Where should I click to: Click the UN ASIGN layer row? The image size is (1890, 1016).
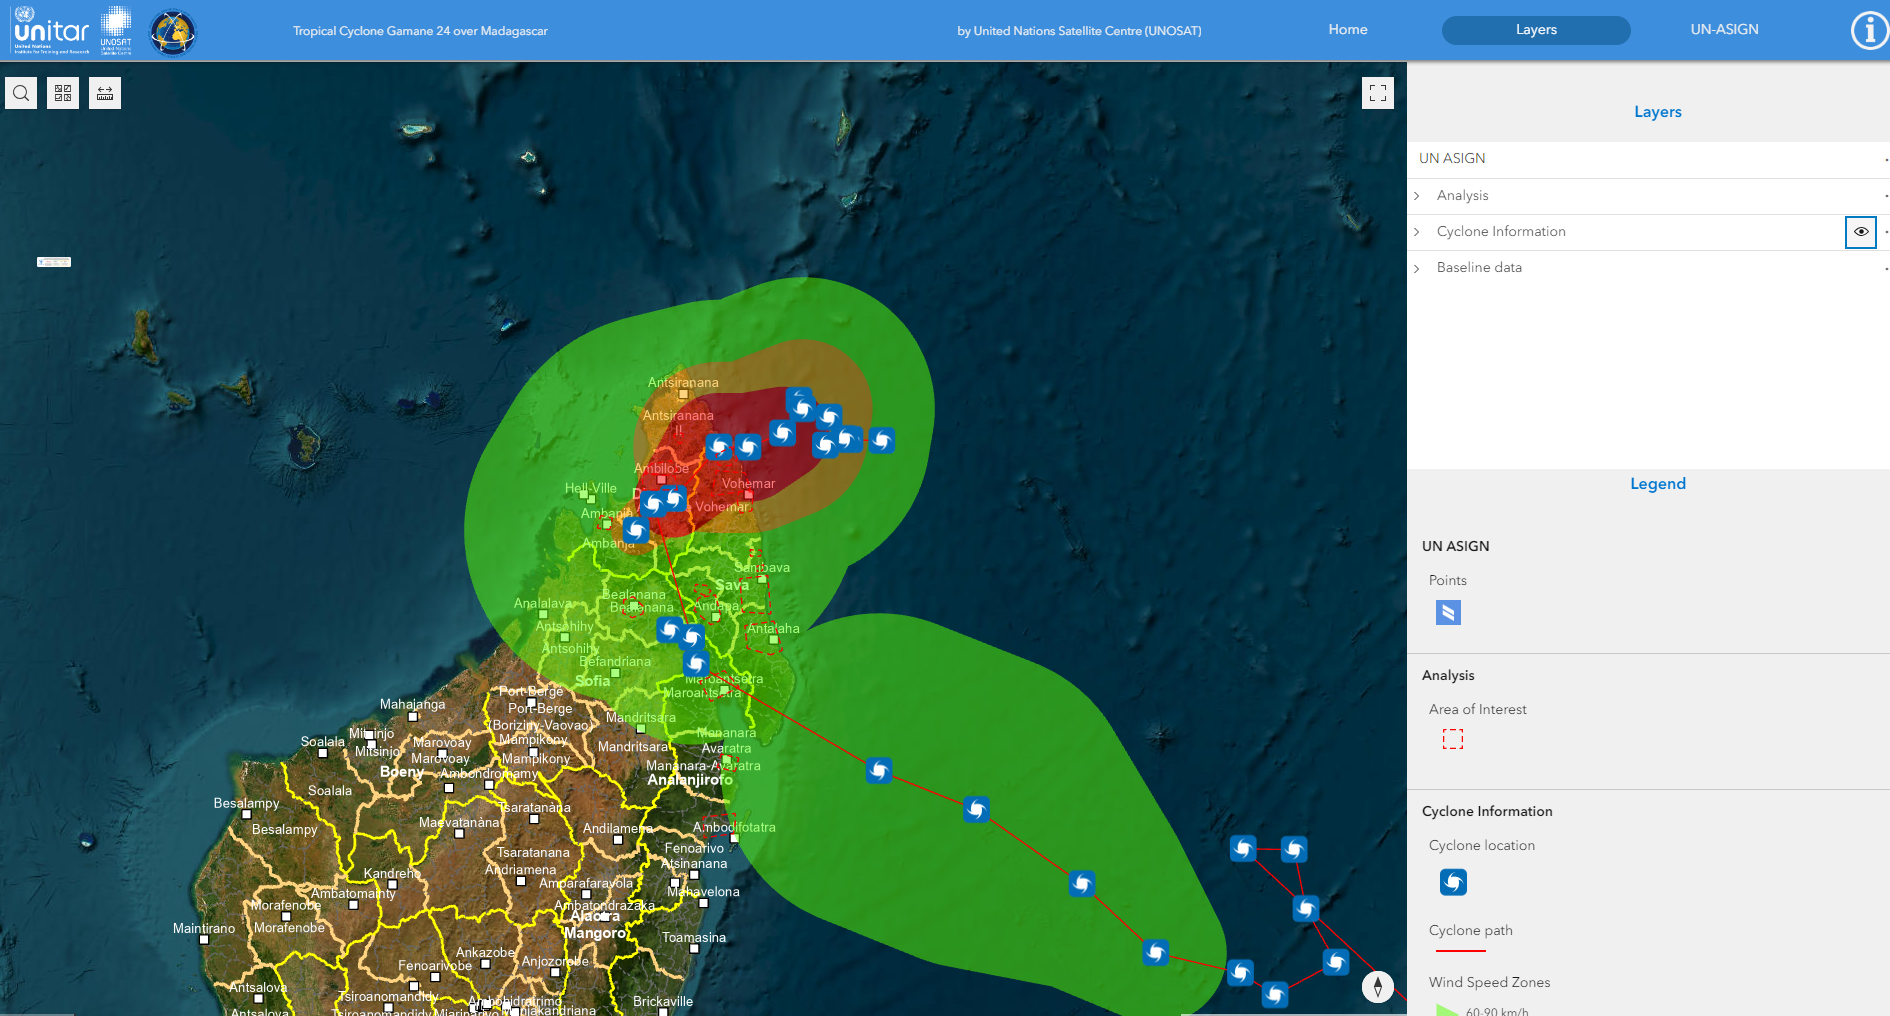[1452, 159]
